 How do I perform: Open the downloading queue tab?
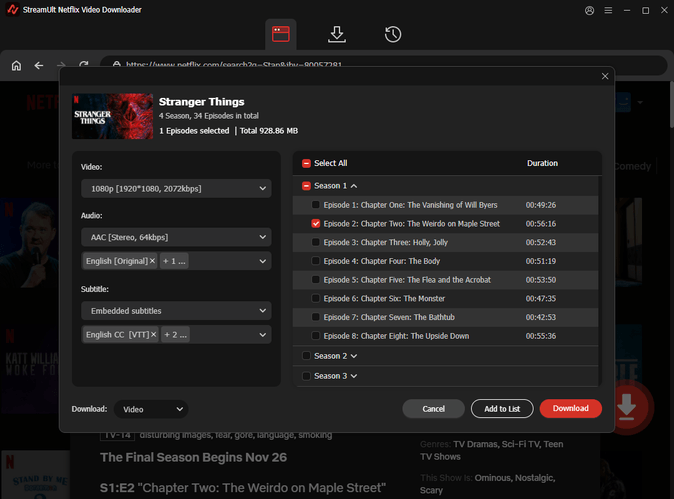337,34
